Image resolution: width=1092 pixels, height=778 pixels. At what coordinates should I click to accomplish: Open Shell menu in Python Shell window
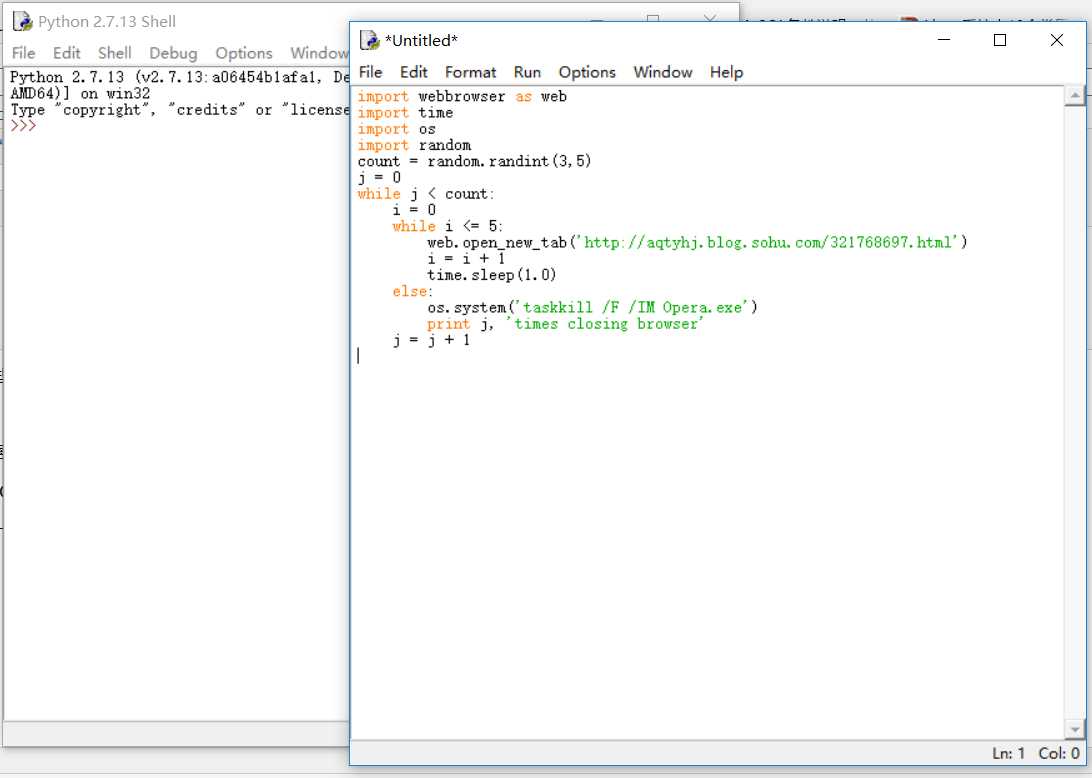point(114,53)
